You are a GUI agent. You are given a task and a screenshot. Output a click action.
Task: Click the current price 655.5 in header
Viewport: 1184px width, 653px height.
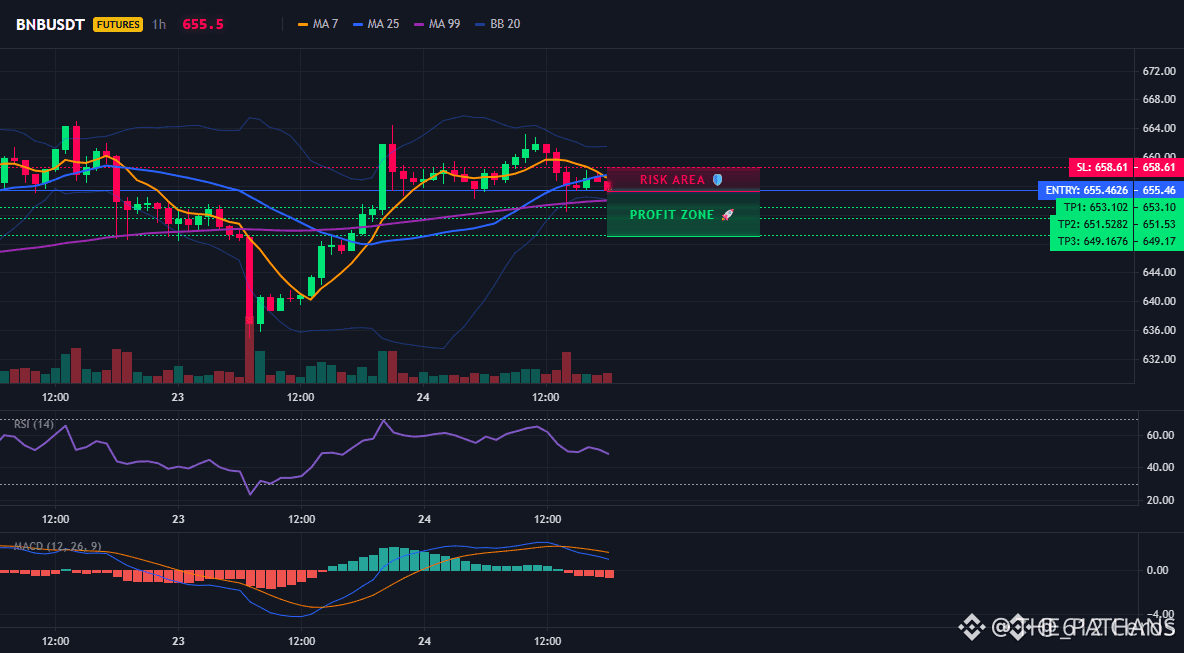[x=203, y=24]
